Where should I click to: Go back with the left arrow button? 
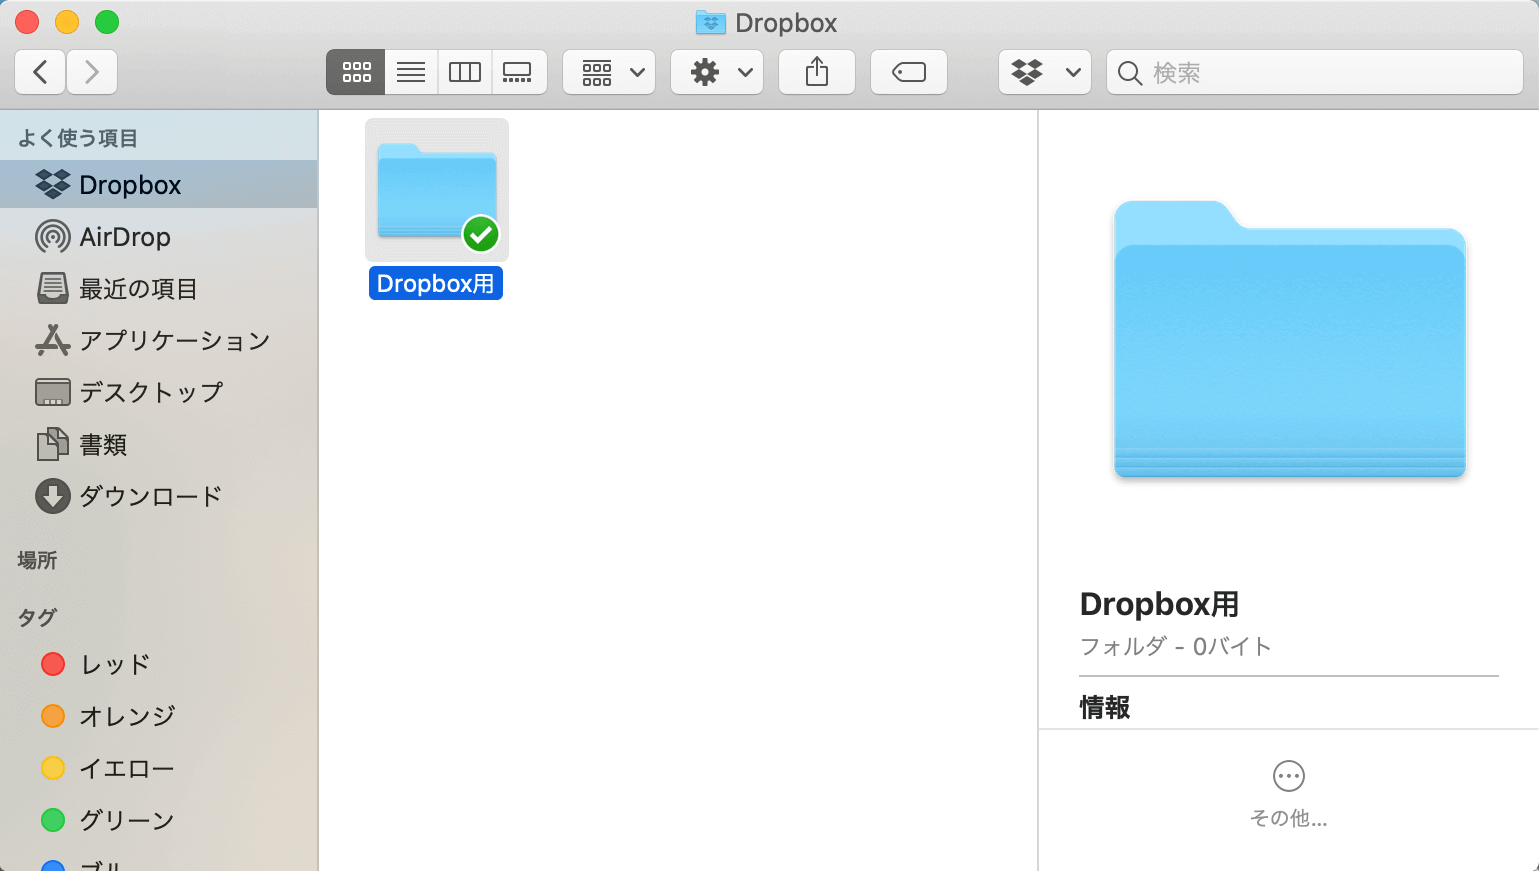[x=40, y=72]
